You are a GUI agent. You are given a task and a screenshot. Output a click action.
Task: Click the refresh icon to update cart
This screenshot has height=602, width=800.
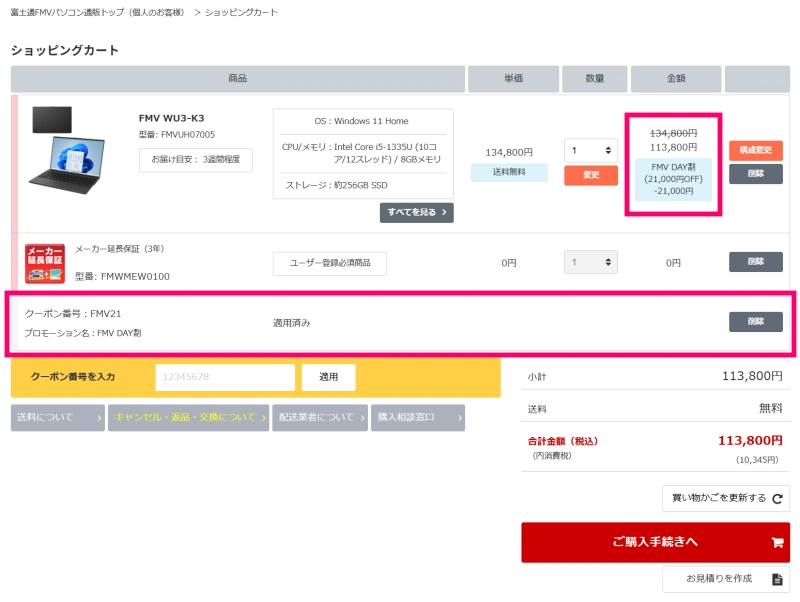point(776,498)
